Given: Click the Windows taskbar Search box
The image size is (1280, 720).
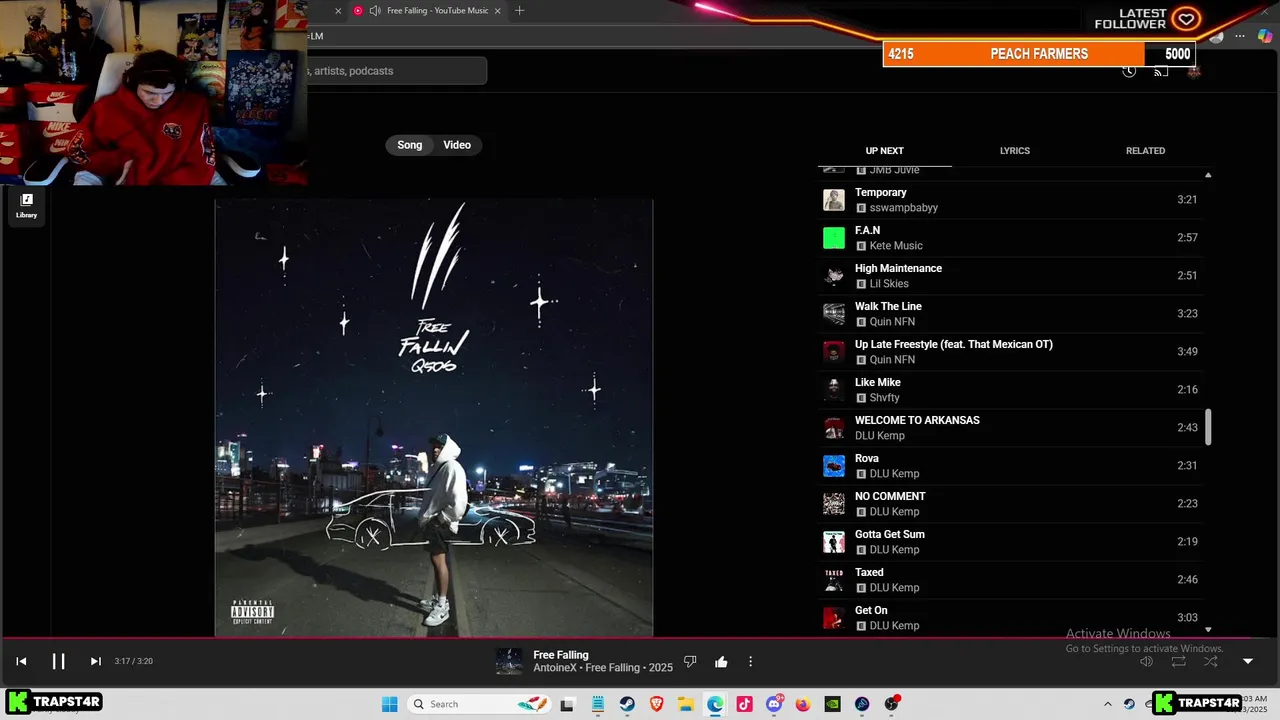Looking at the screenshot, I should coord(479,704).
